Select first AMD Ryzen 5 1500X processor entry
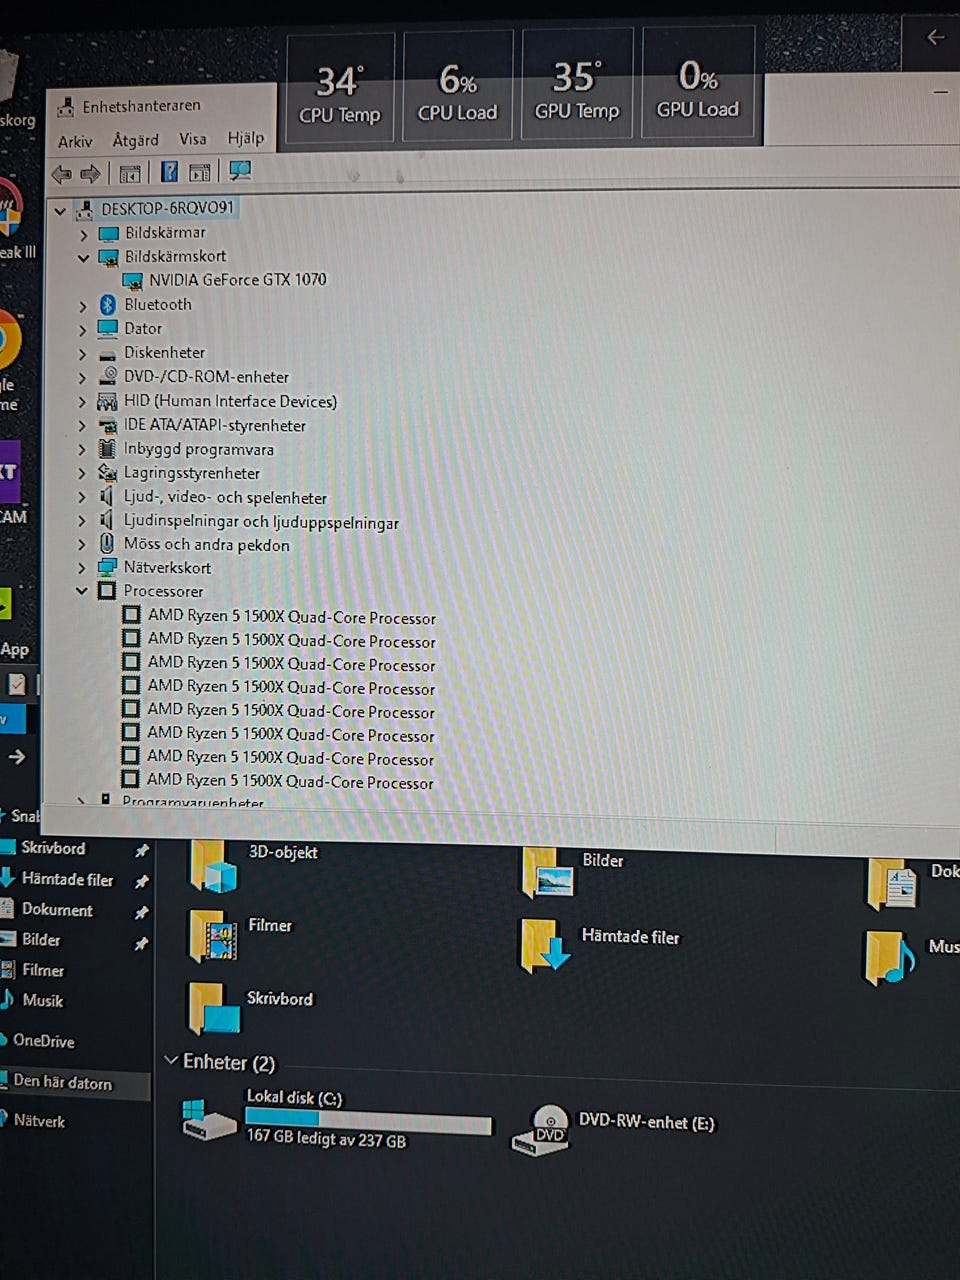 point(291,617)
